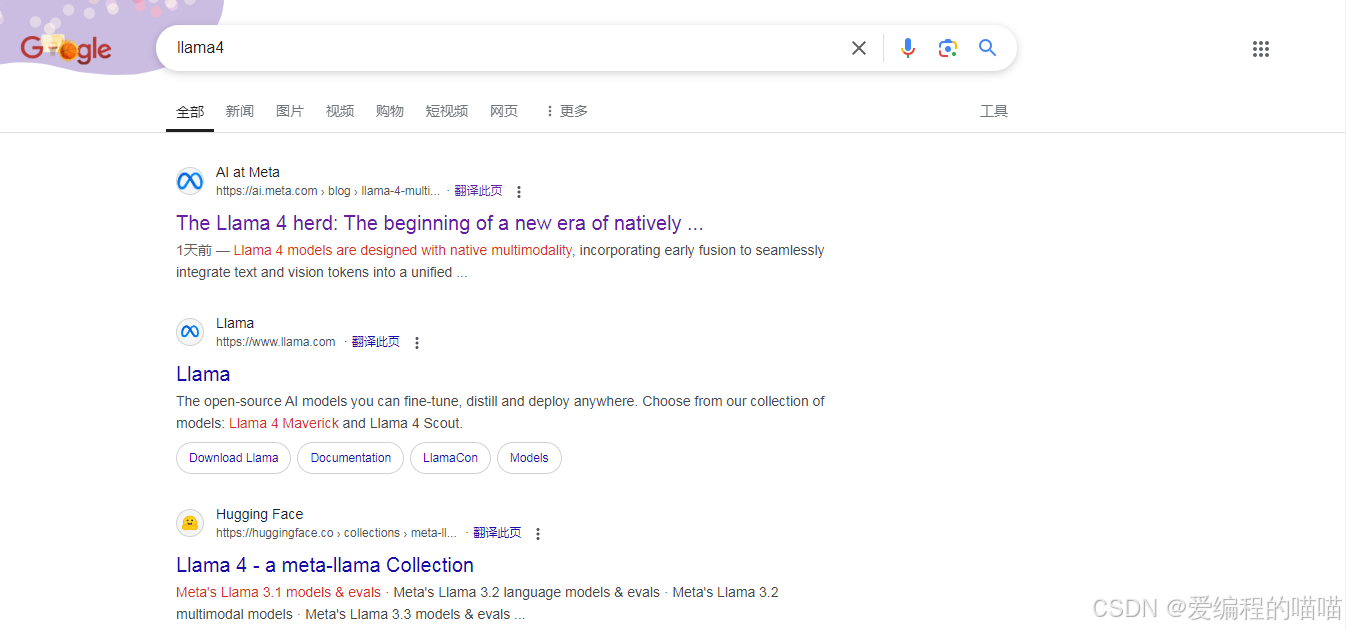Screen dimensions: 1346x630
Task: Switch to the 新闻 news tab
Action: [x=240, y=111]
